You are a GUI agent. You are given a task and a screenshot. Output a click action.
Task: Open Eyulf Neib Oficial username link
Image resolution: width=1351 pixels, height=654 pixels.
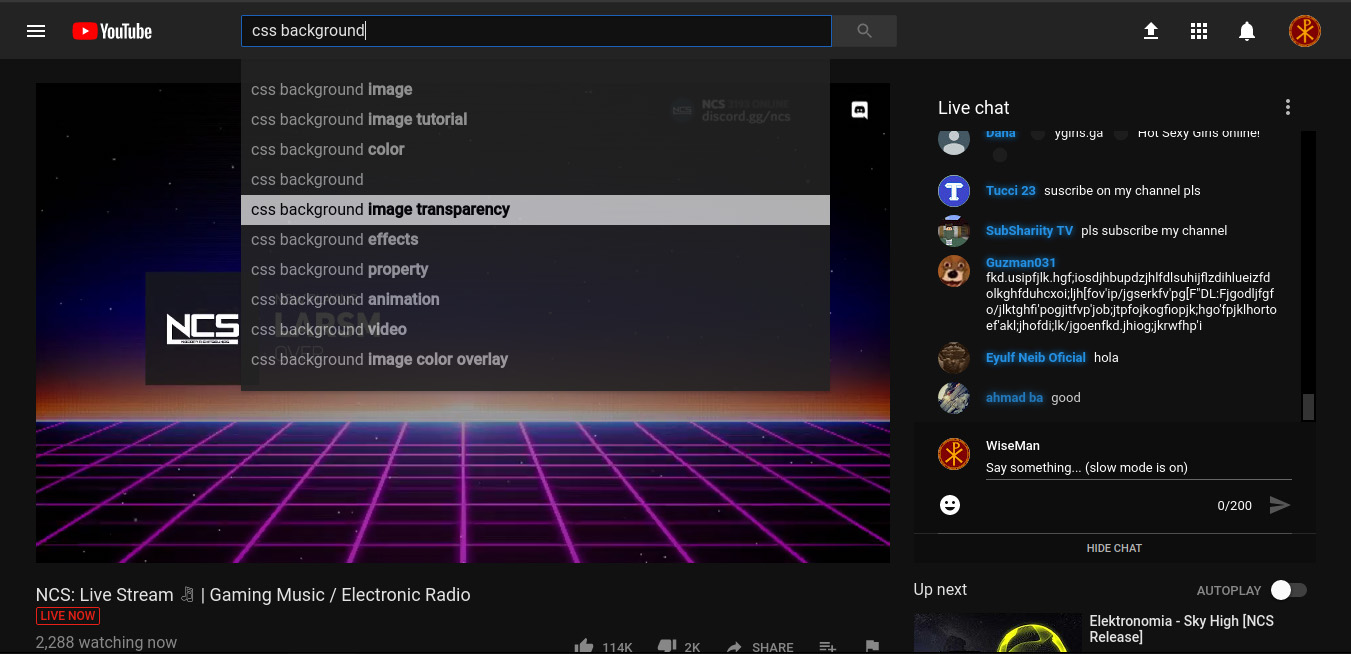coord(1036,358)
